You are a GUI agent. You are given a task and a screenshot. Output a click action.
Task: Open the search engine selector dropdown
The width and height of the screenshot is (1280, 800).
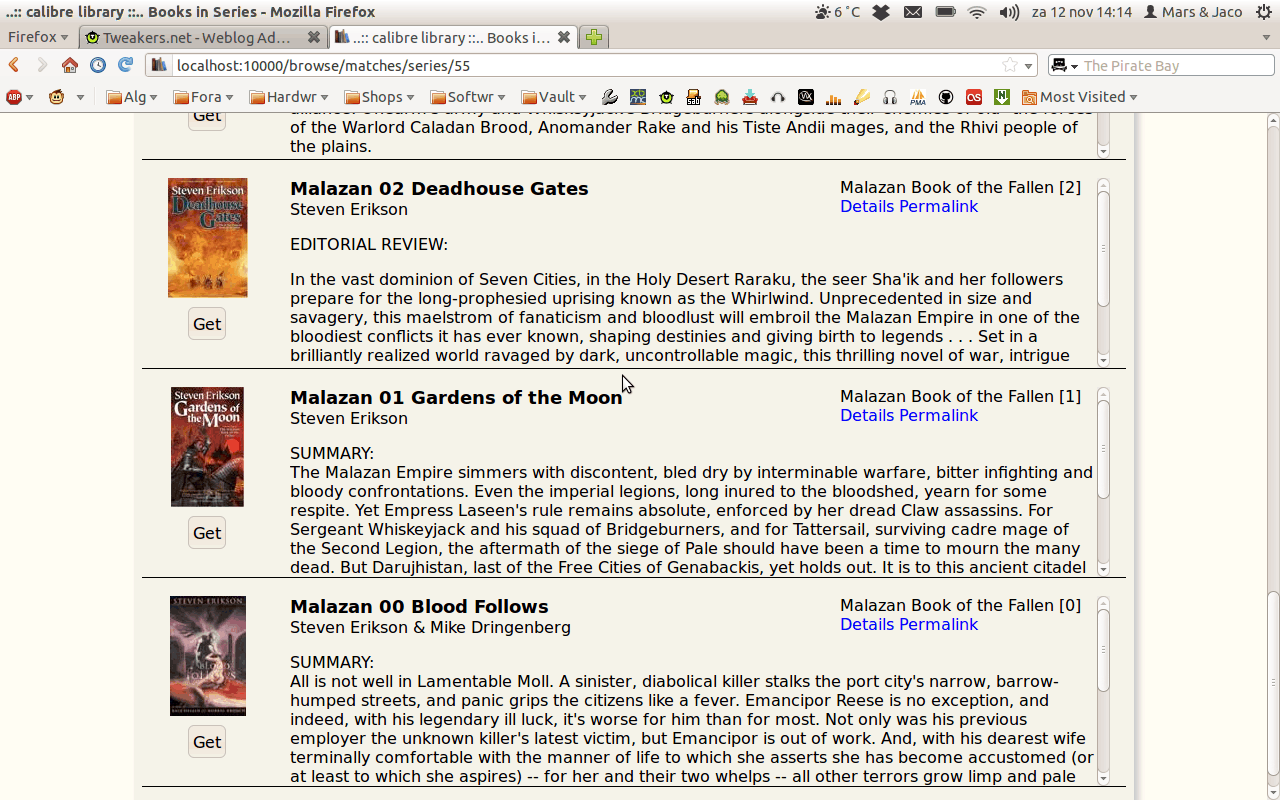(x=1065, y=65)
